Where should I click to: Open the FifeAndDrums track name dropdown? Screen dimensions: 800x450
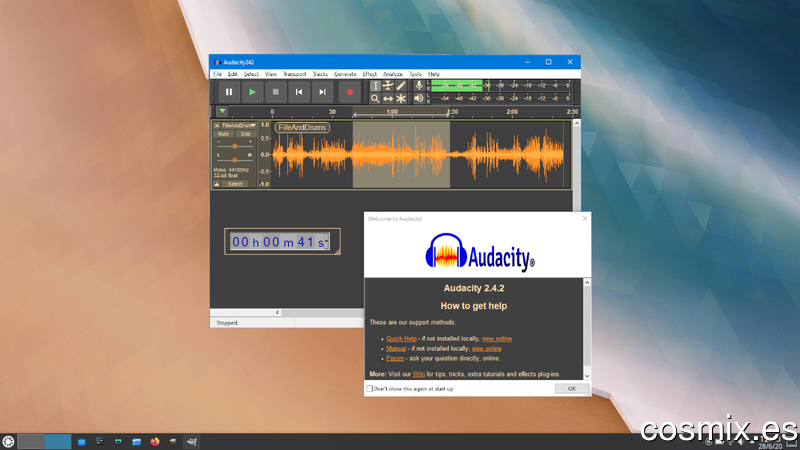tap(238, 126)
